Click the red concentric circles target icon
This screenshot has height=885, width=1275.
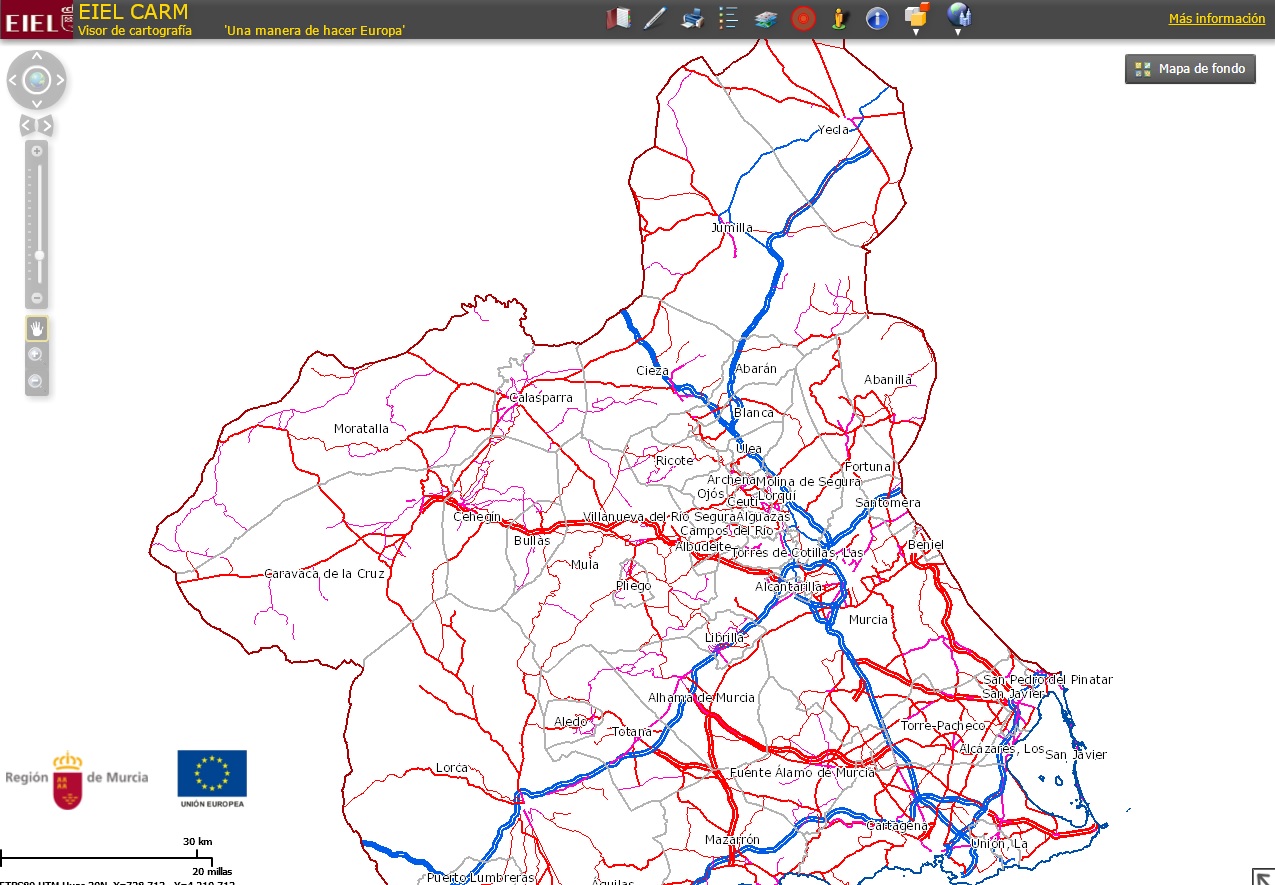802,18
